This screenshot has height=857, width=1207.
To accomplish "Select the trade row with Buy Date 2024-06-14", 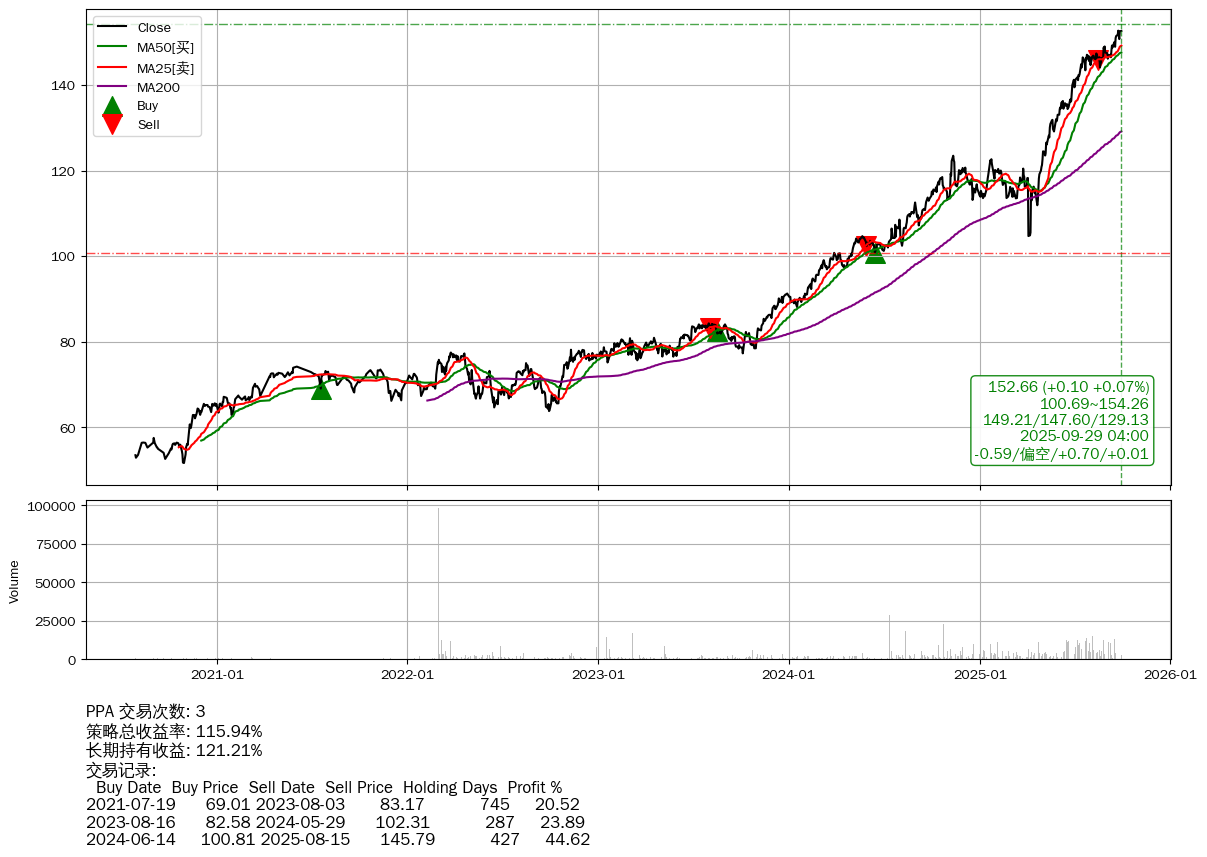I will [338, 839].
